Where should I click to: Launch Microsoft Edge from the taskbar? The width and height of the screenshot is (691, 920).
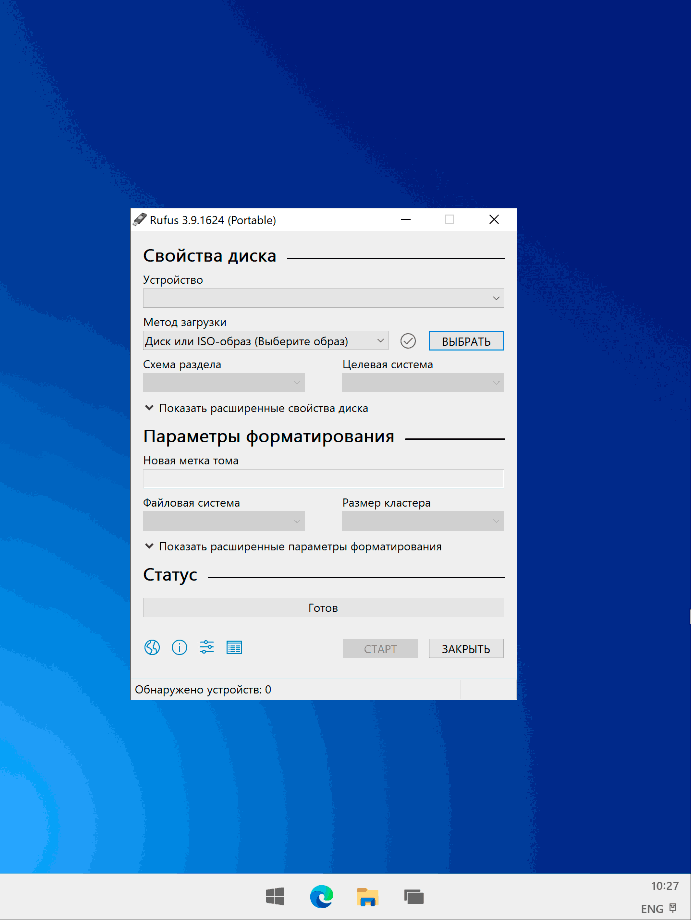click(321, 897)
